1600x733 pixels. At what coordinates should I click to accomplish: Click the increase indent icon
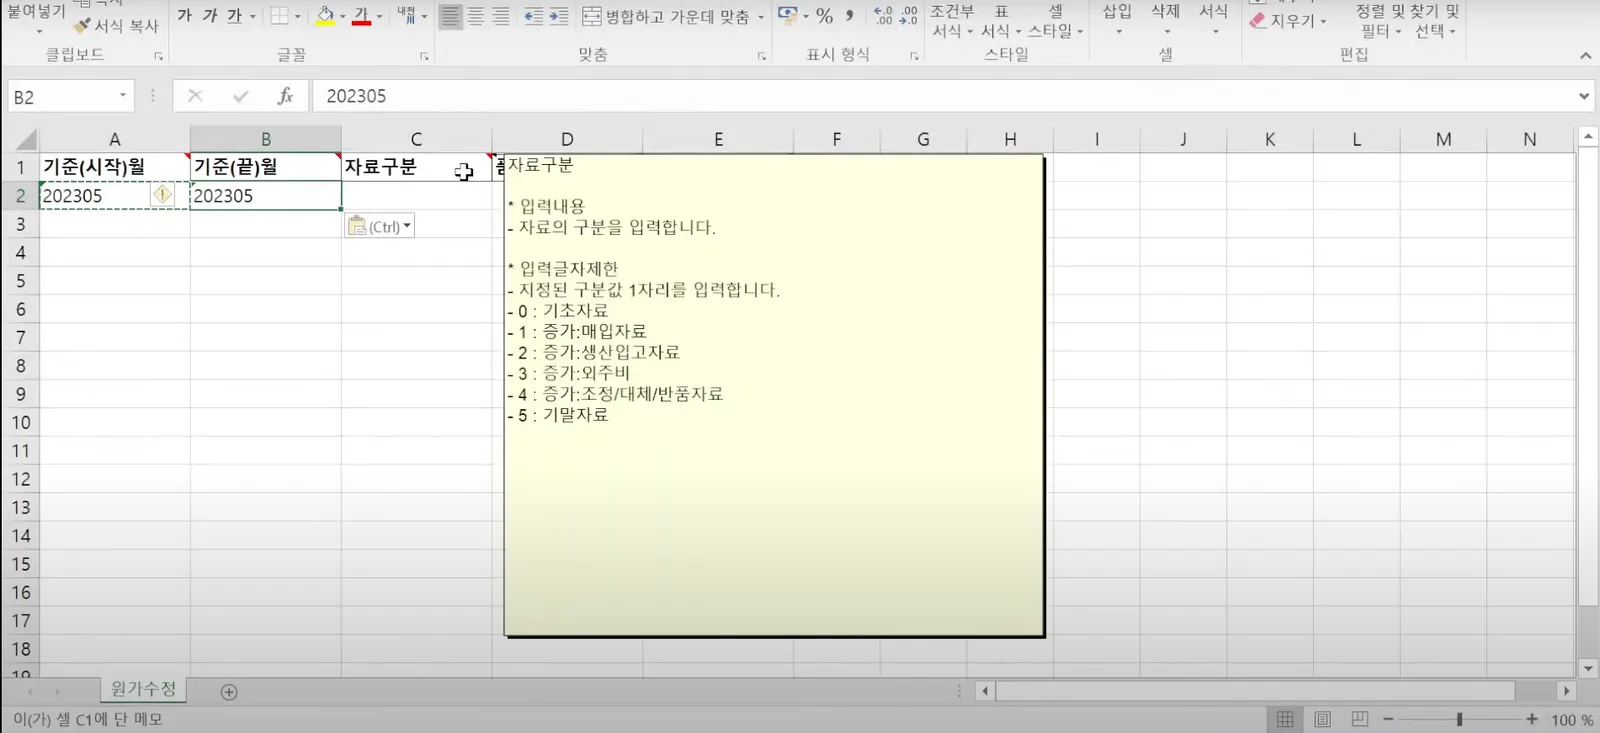tap(559, 16)
